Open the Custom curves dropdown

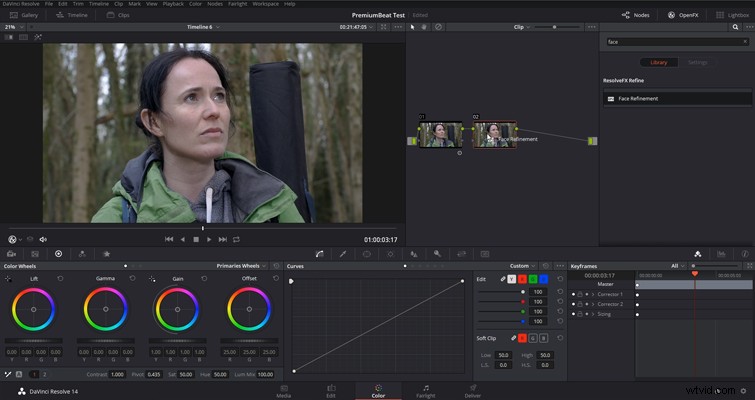point(522,266)
